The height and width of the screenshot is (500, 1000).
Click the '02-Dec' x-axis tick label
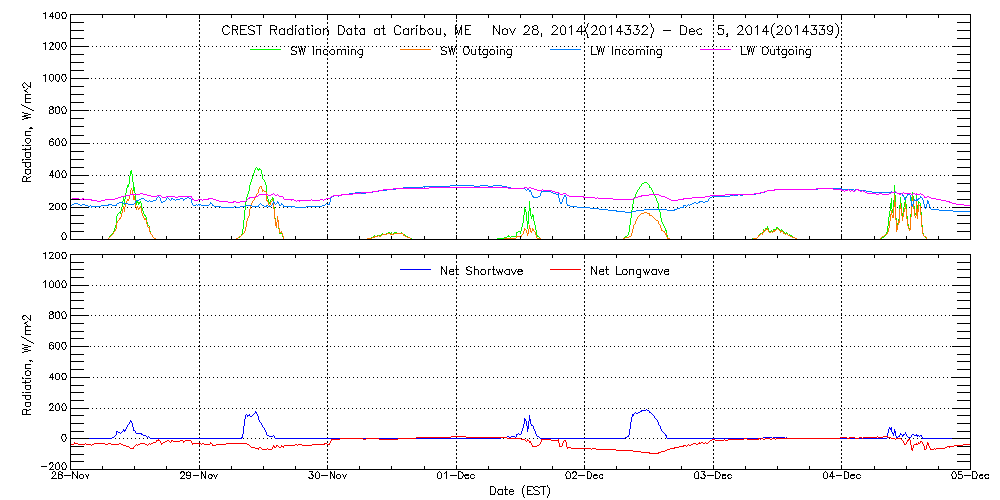[x=584, y=476]
